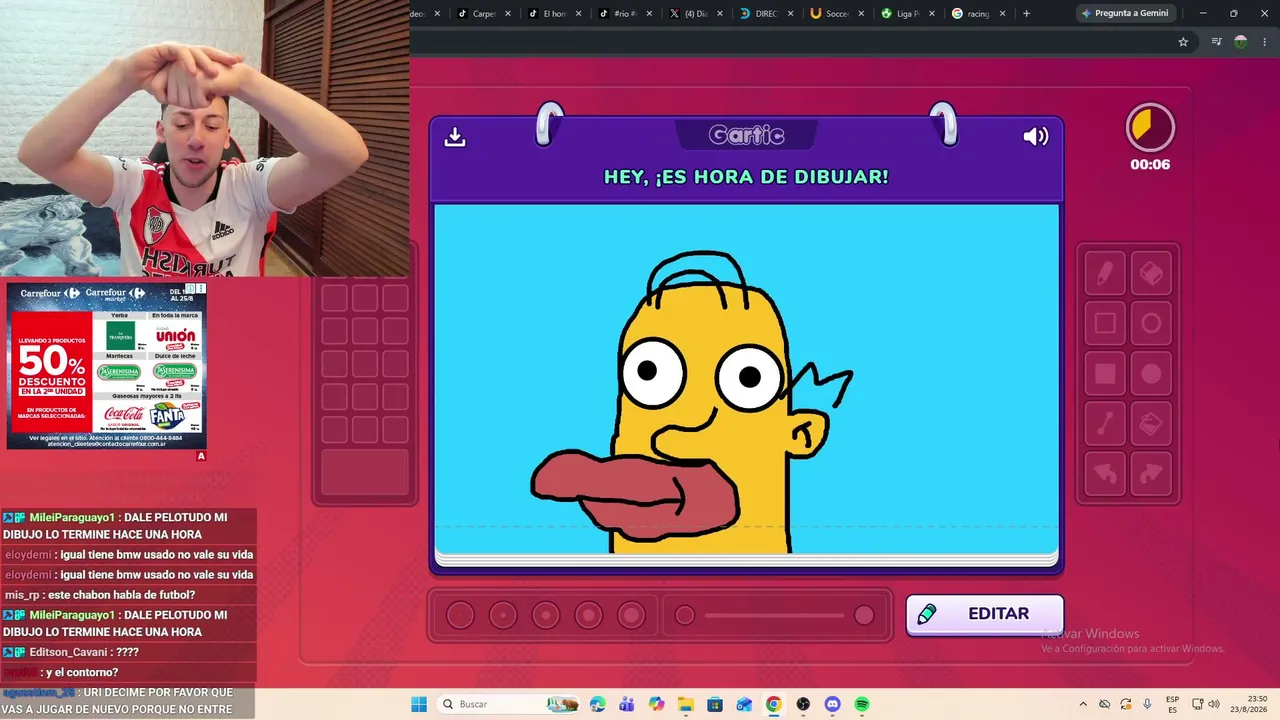Open the Windows Start menu

pos(419,704)
